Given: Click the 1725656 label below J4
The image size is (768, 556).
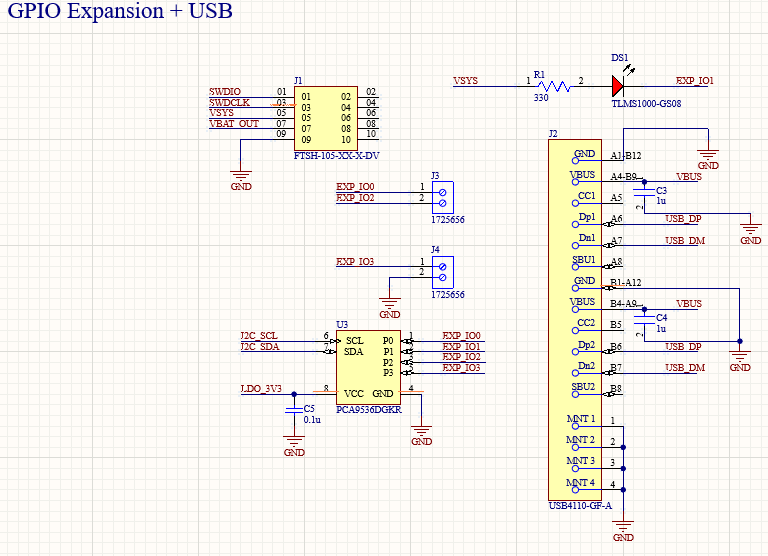Looking at the screenshot, I should coord(448,294).
